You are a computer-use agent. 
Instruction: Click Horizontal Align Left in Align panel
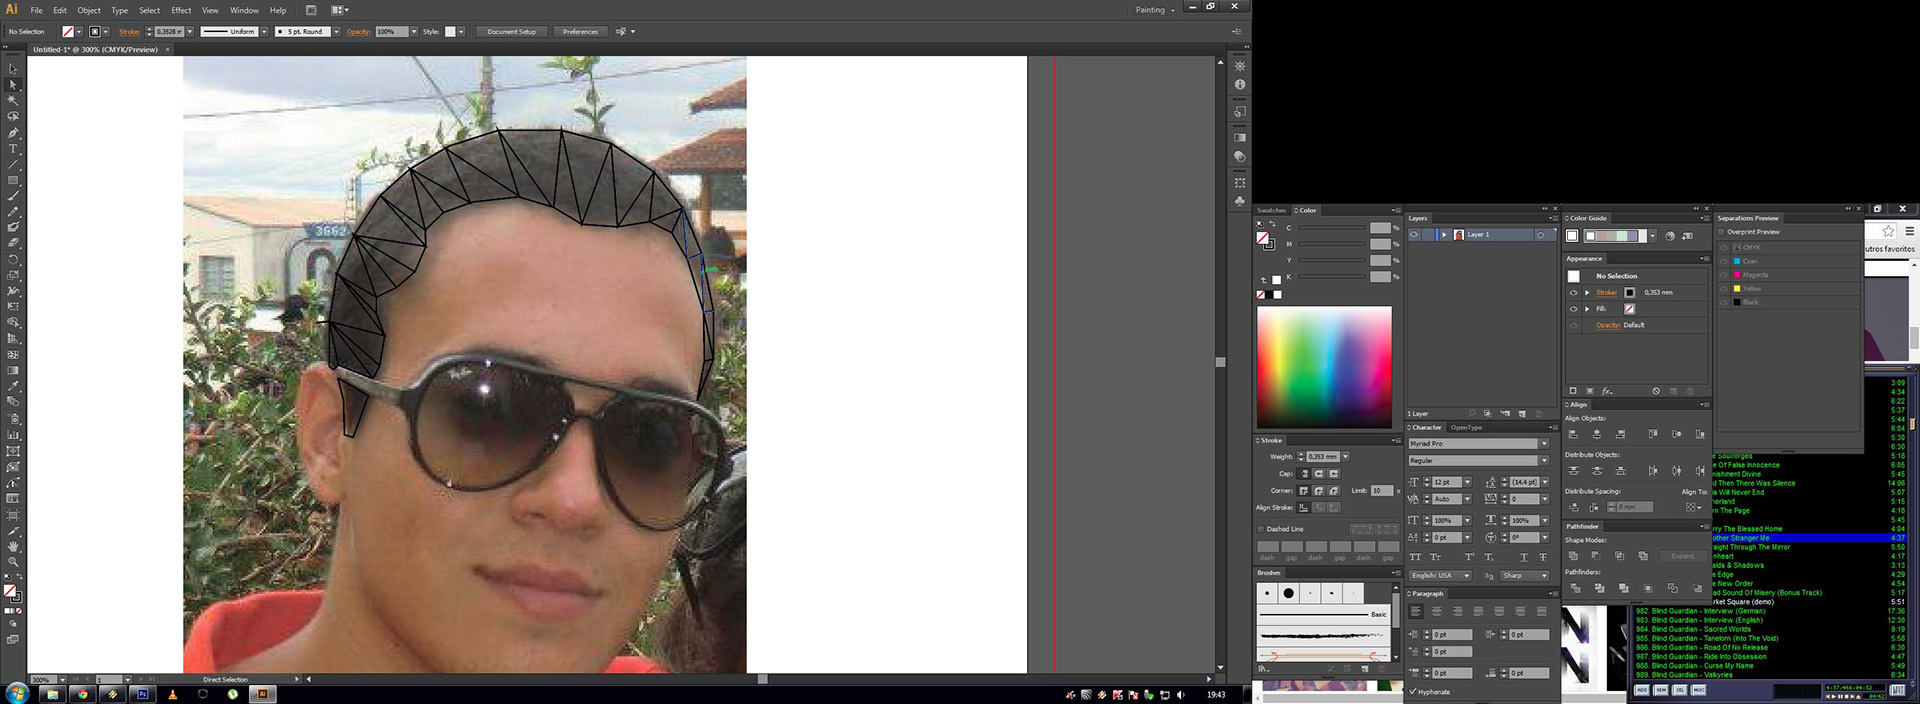point(1573,434)
